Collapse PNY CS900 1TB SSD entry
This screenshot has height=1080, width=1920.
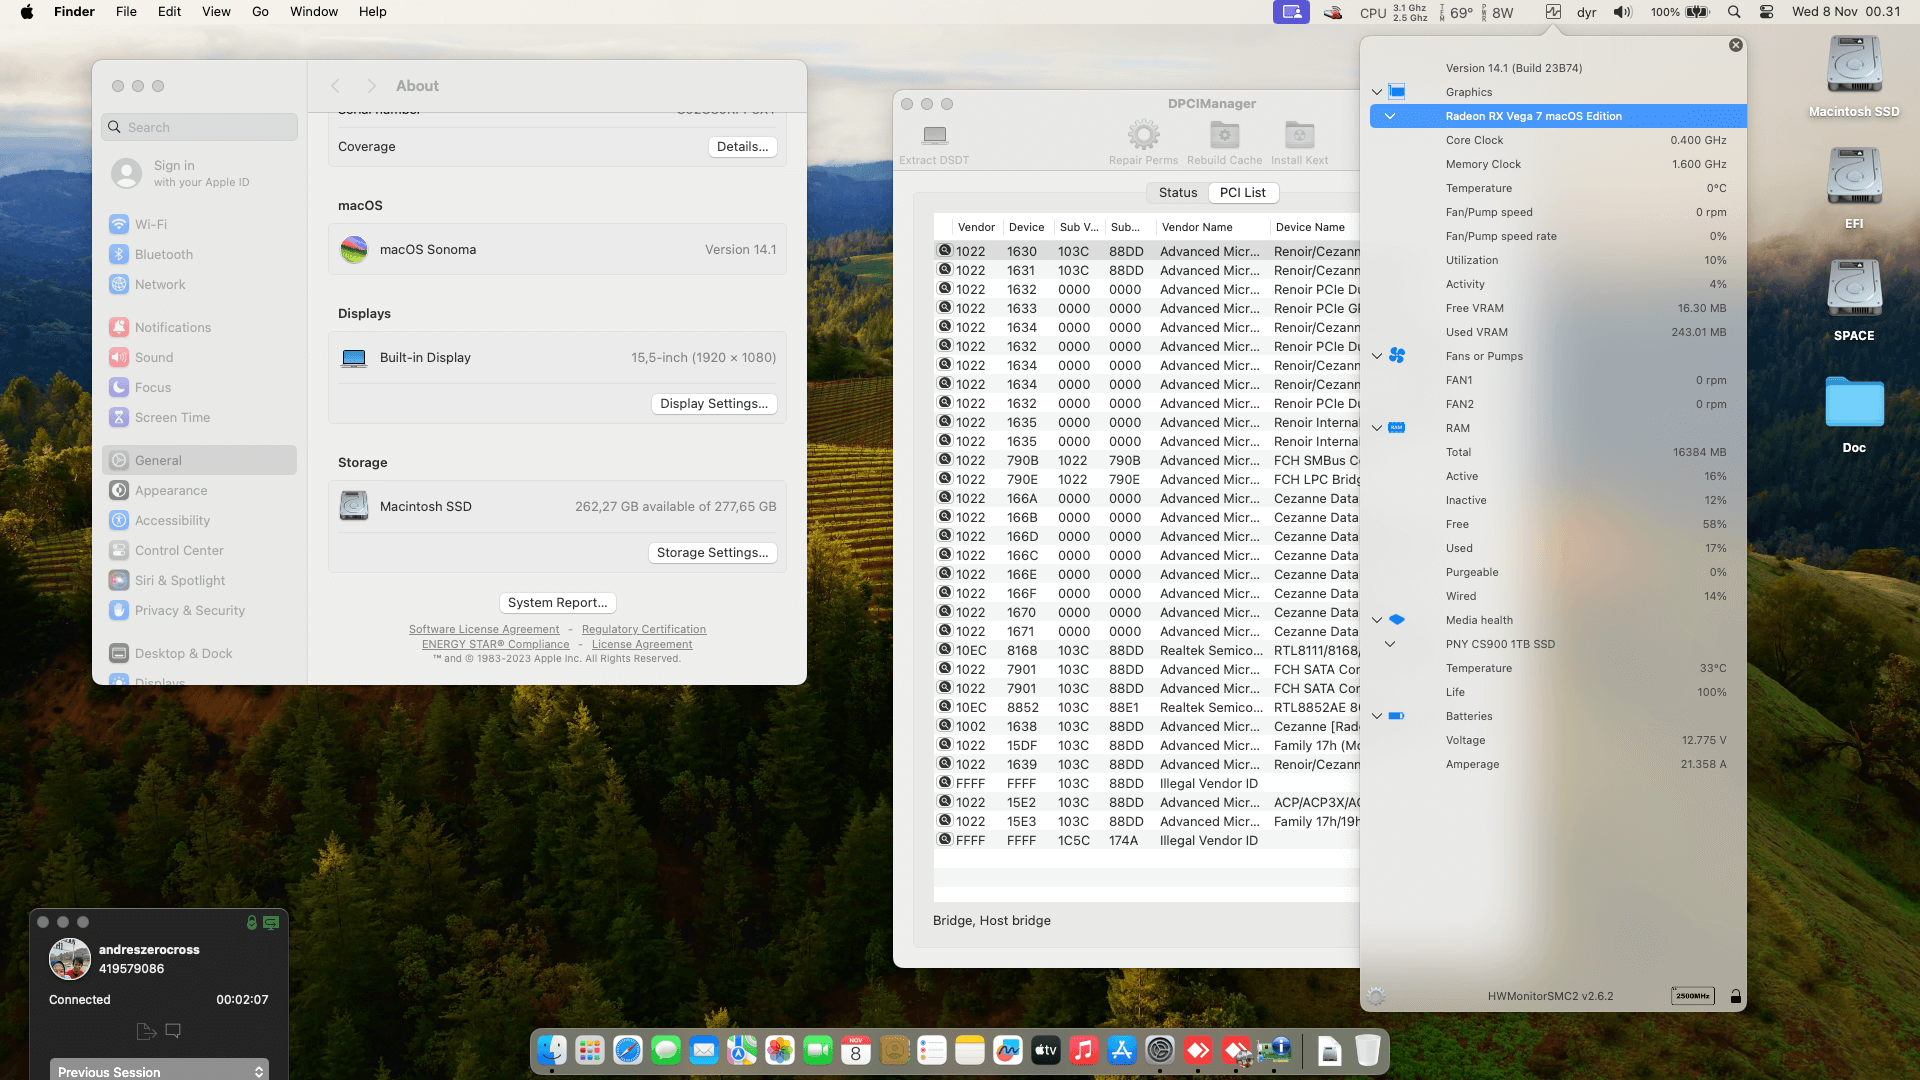tap(1390, 644)
